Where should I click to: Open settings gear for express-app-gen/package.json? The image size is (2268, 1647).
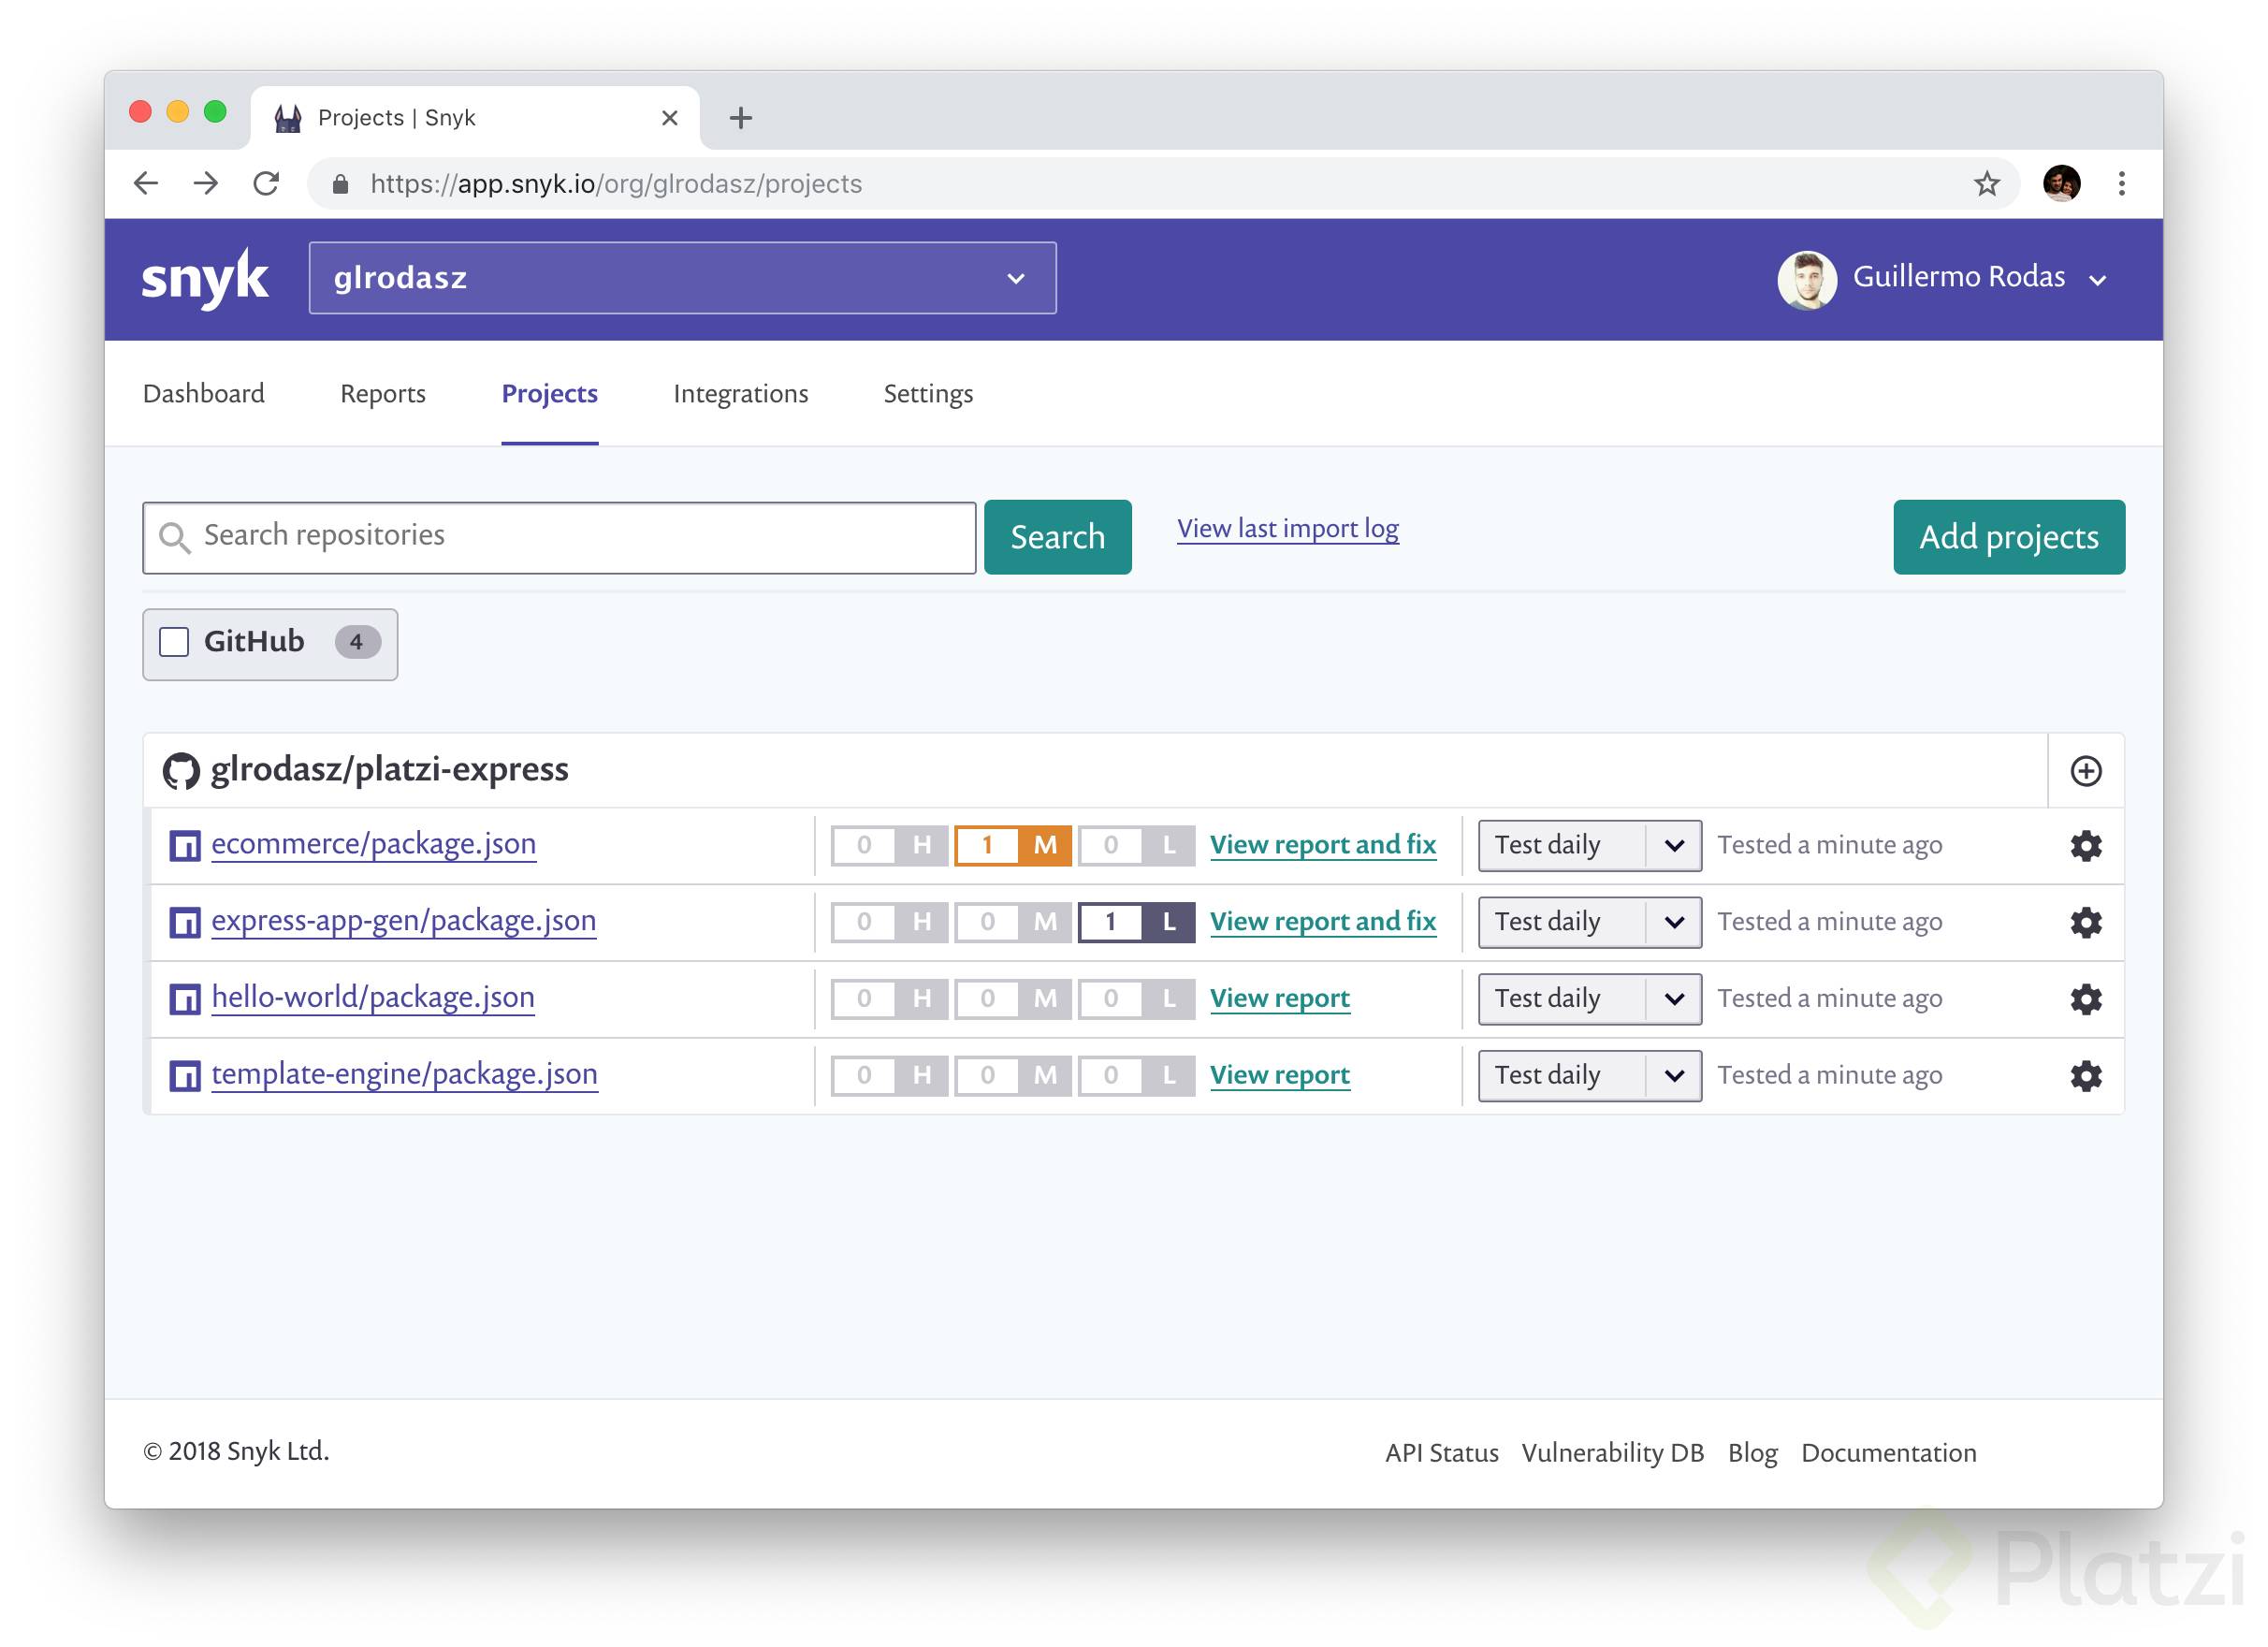[2085, 922]
